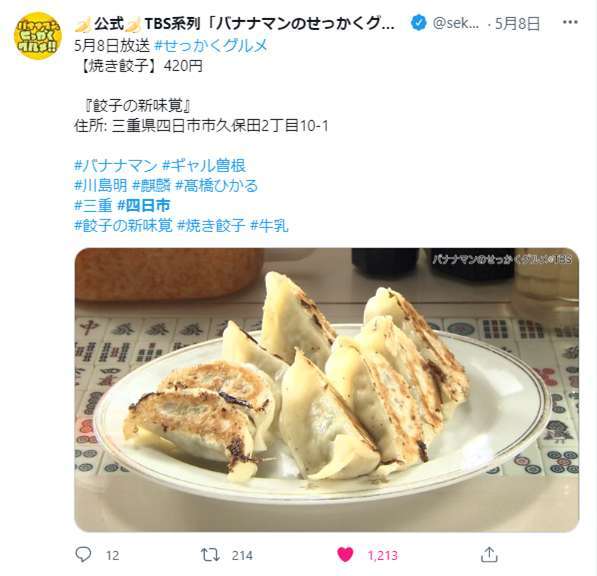Open the yellow profile avatar
The width and height of the screenshot is (597, 576).
[x=37, y=36]
